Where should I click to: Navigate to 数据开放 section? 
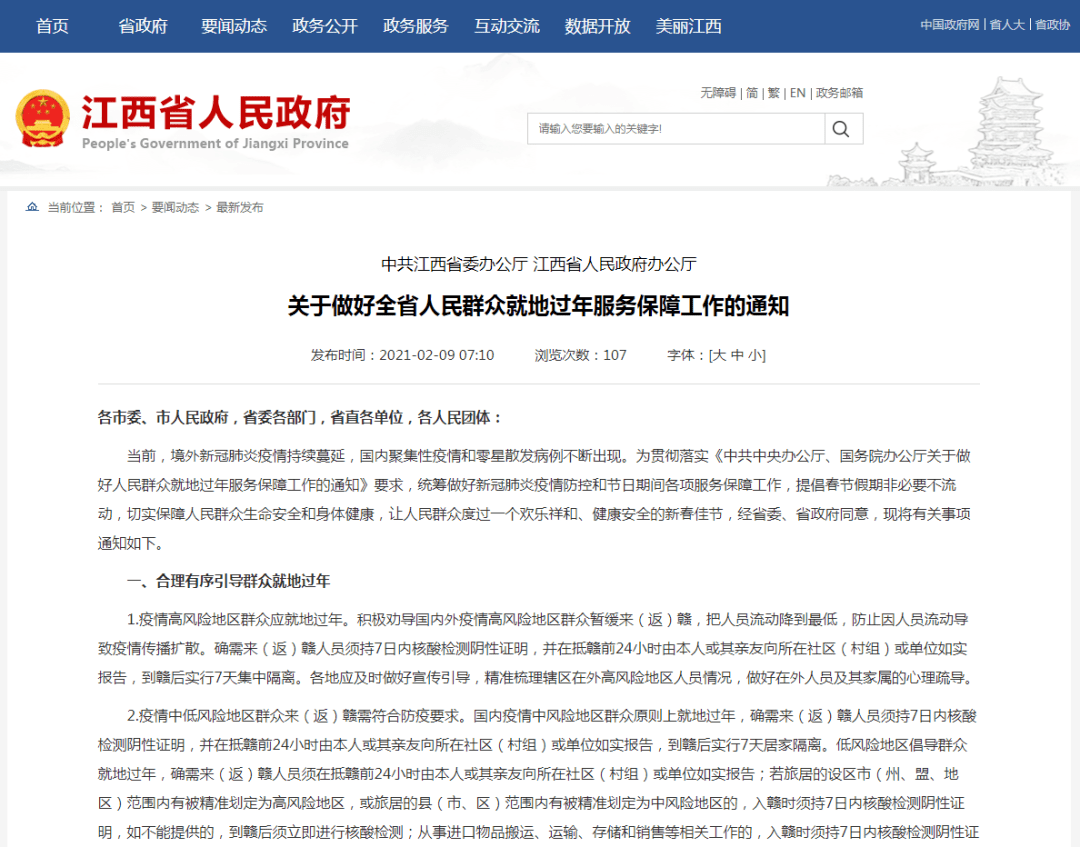pyautogui.click(x=598, y=26)
